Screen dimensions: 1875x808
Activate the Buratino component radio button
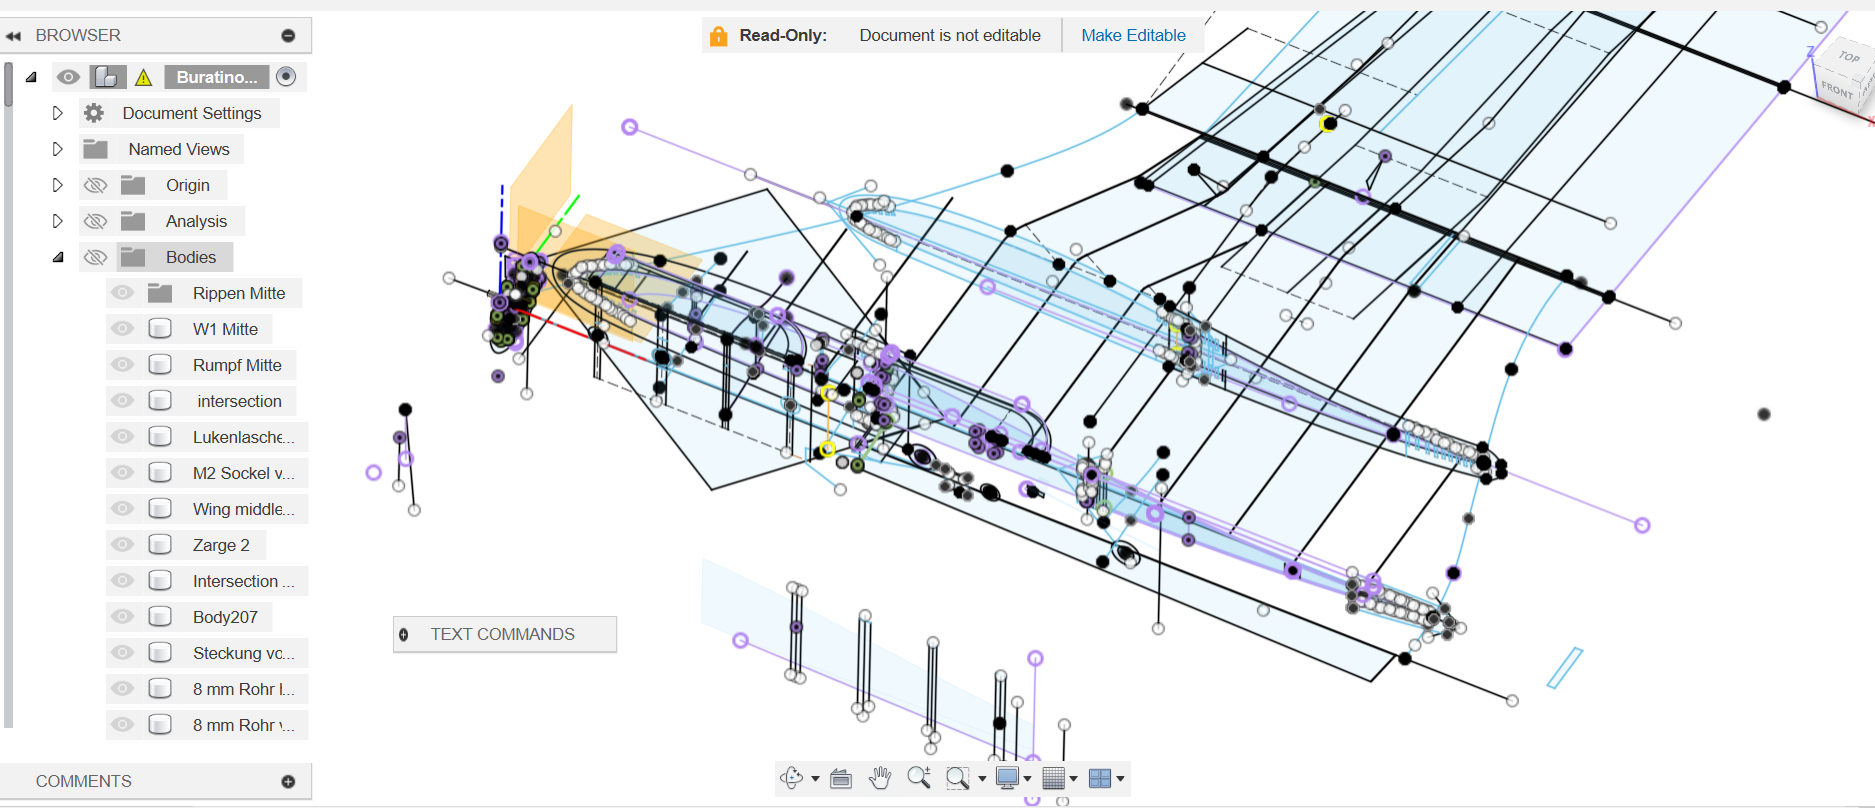coord(286,76)
